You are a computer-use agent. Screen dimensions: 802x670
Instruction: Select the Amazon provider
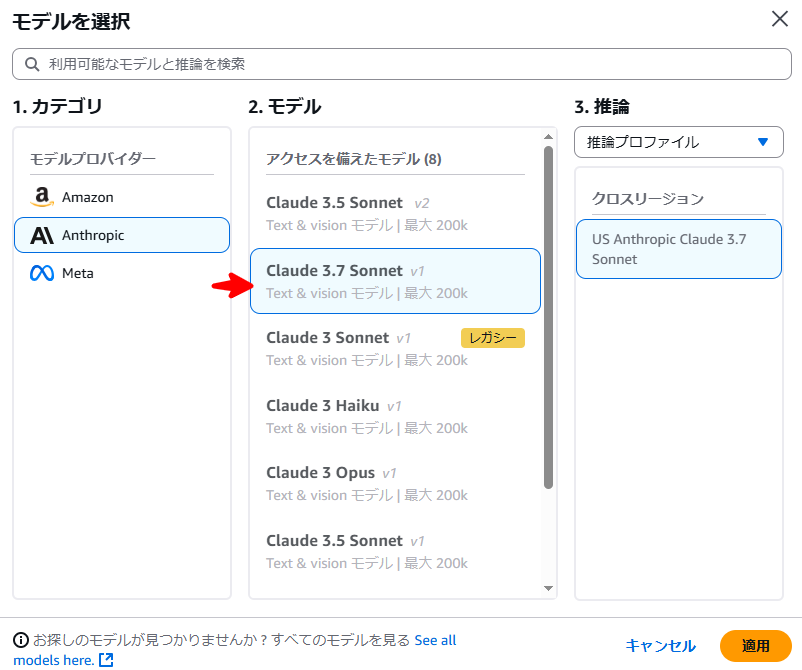click(x=122, y=197)
